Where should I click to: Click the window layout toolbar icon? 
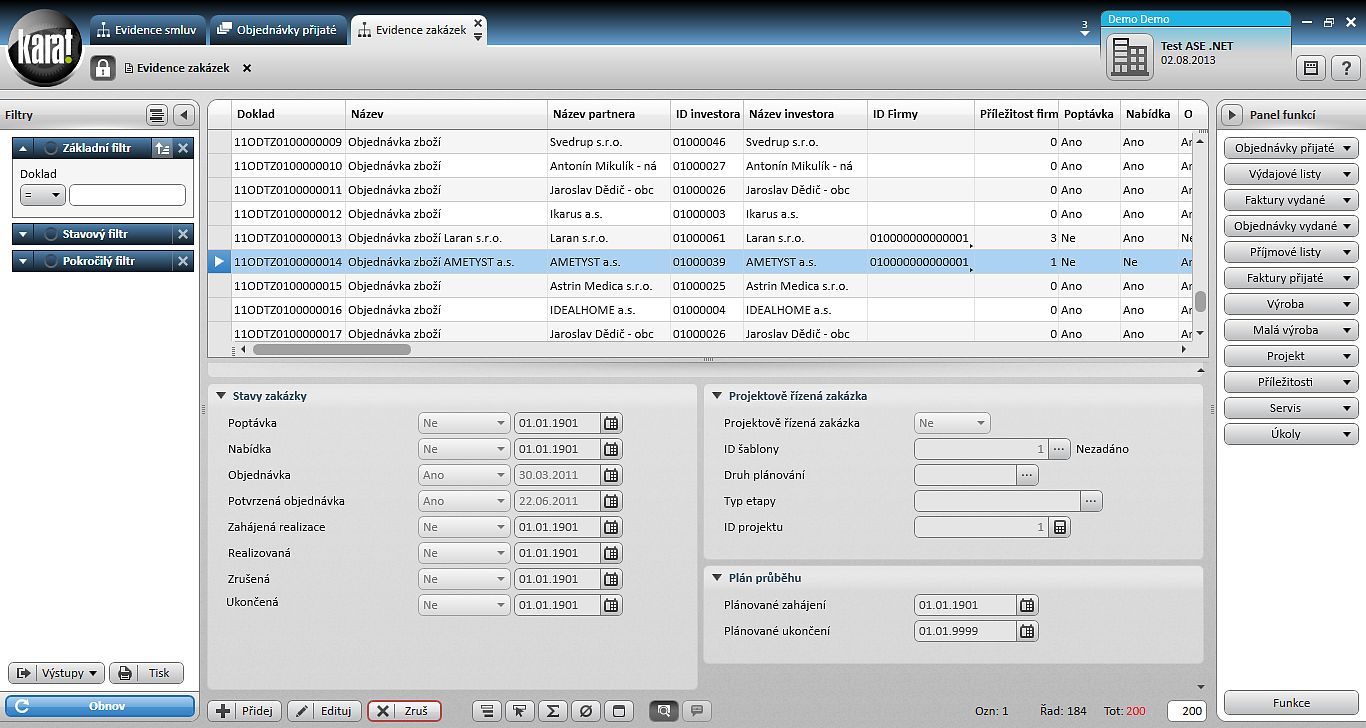[618, 711]
